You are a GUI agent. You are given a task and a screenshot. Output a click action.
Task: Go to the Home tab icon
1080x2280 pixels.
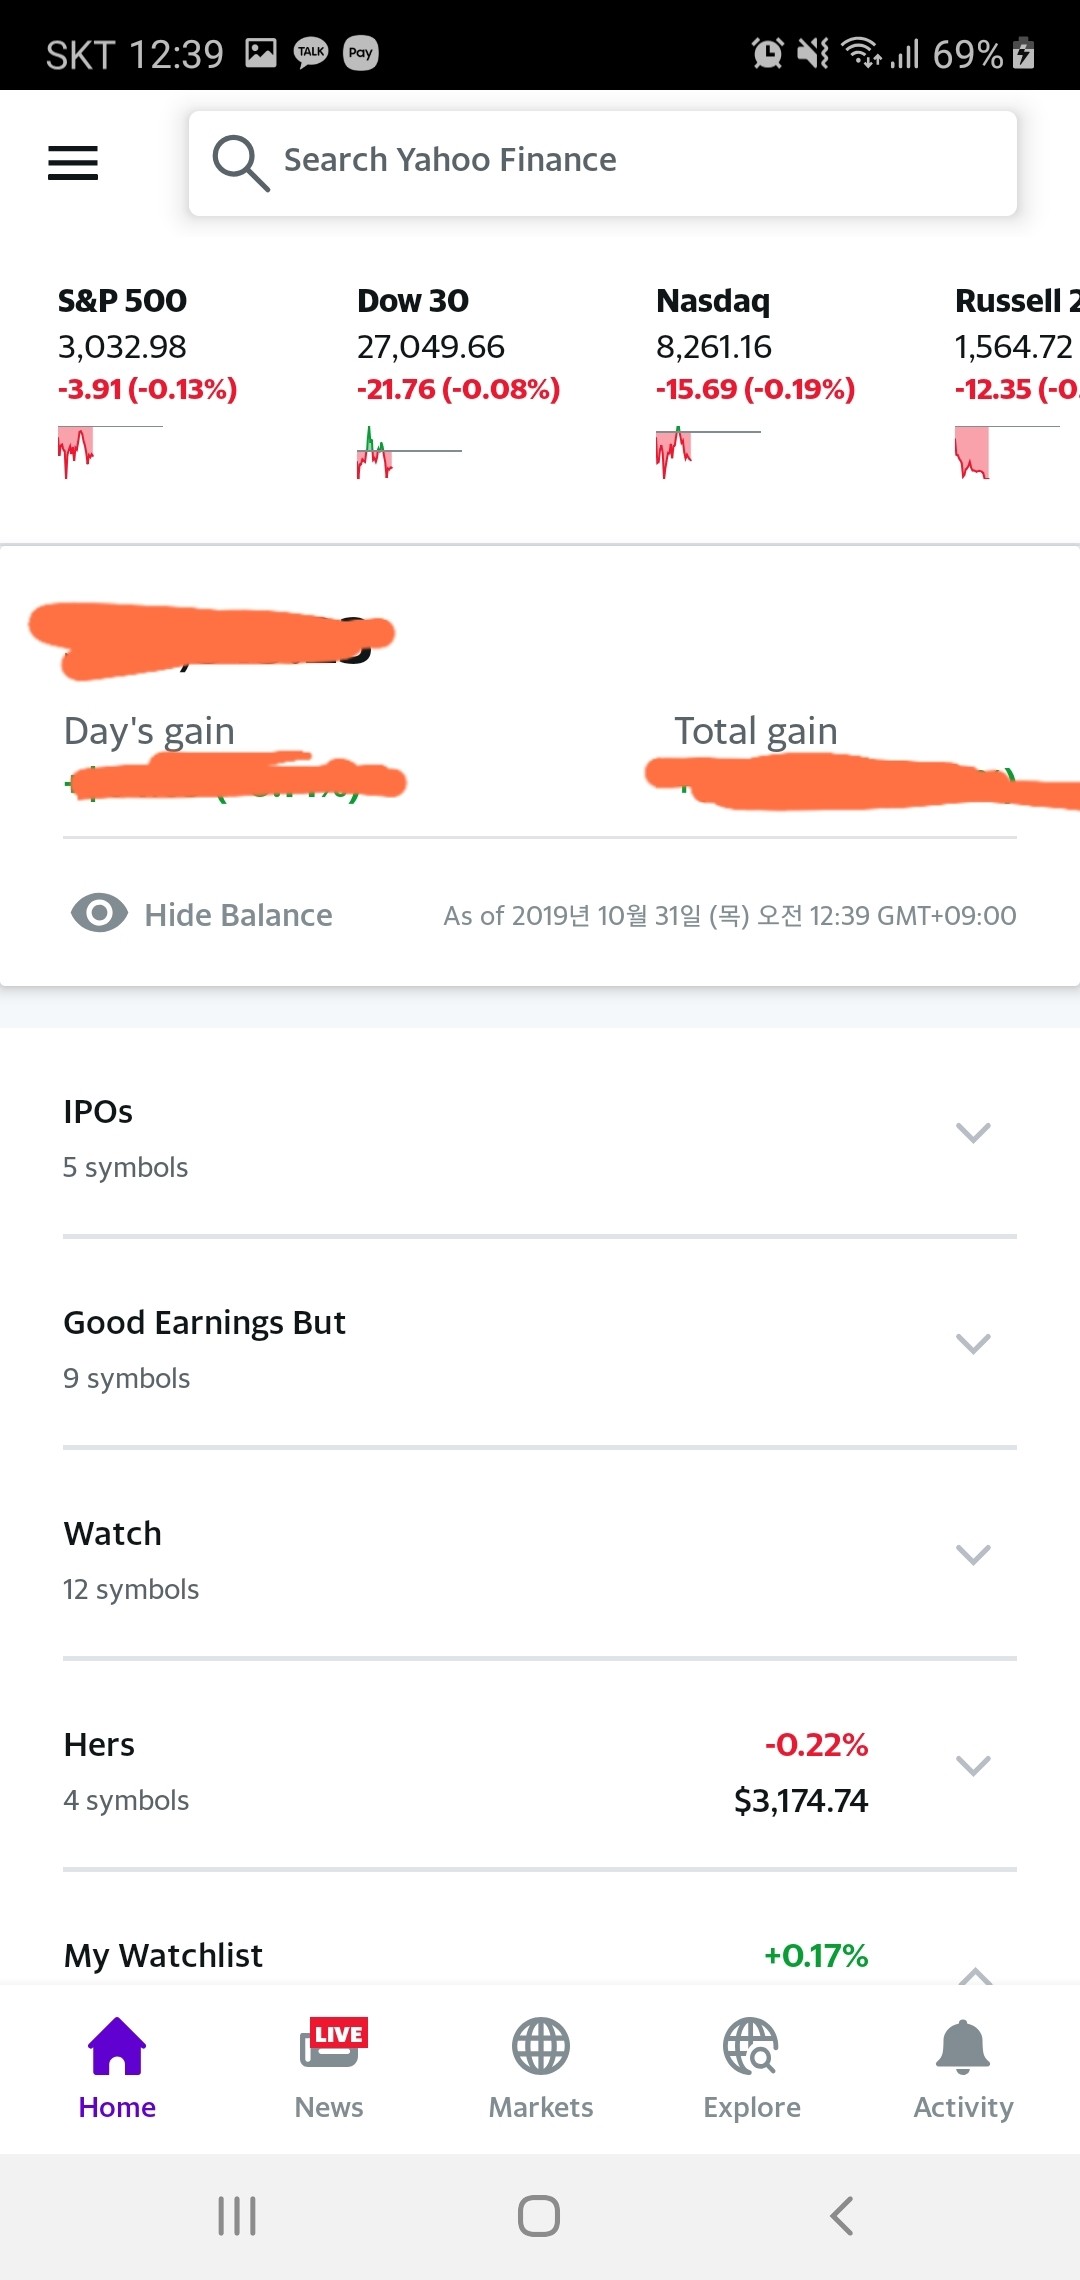[x=117, y=2046]
